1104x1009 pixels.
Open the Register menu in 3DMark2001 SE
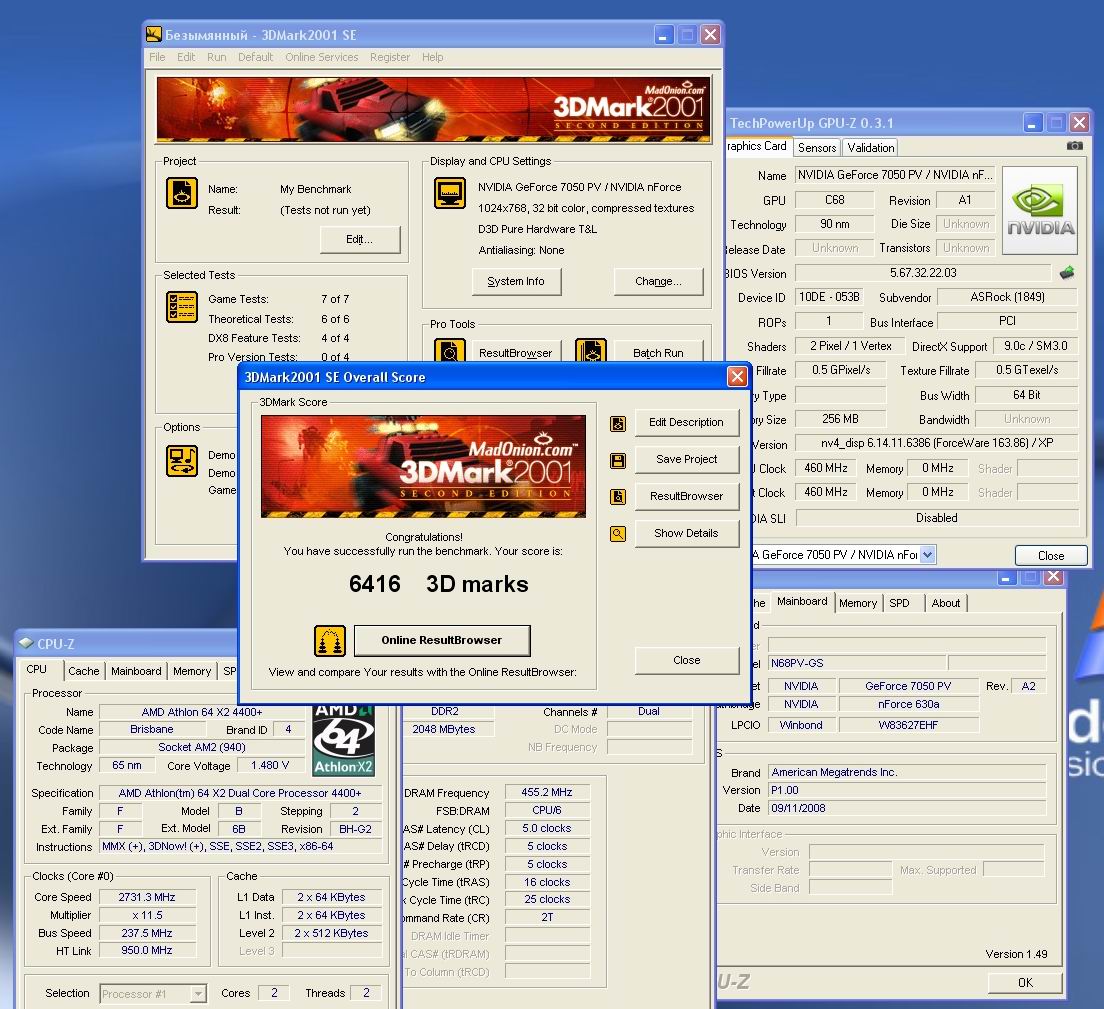tap(390, 57)
